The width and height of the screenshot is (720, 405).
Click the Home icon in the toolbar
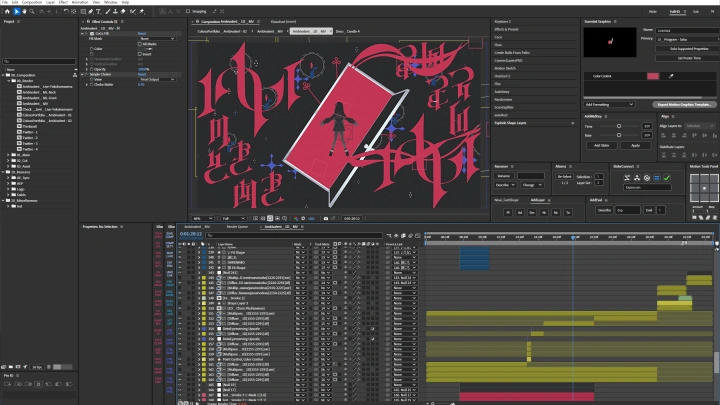(x=7, y=11)
